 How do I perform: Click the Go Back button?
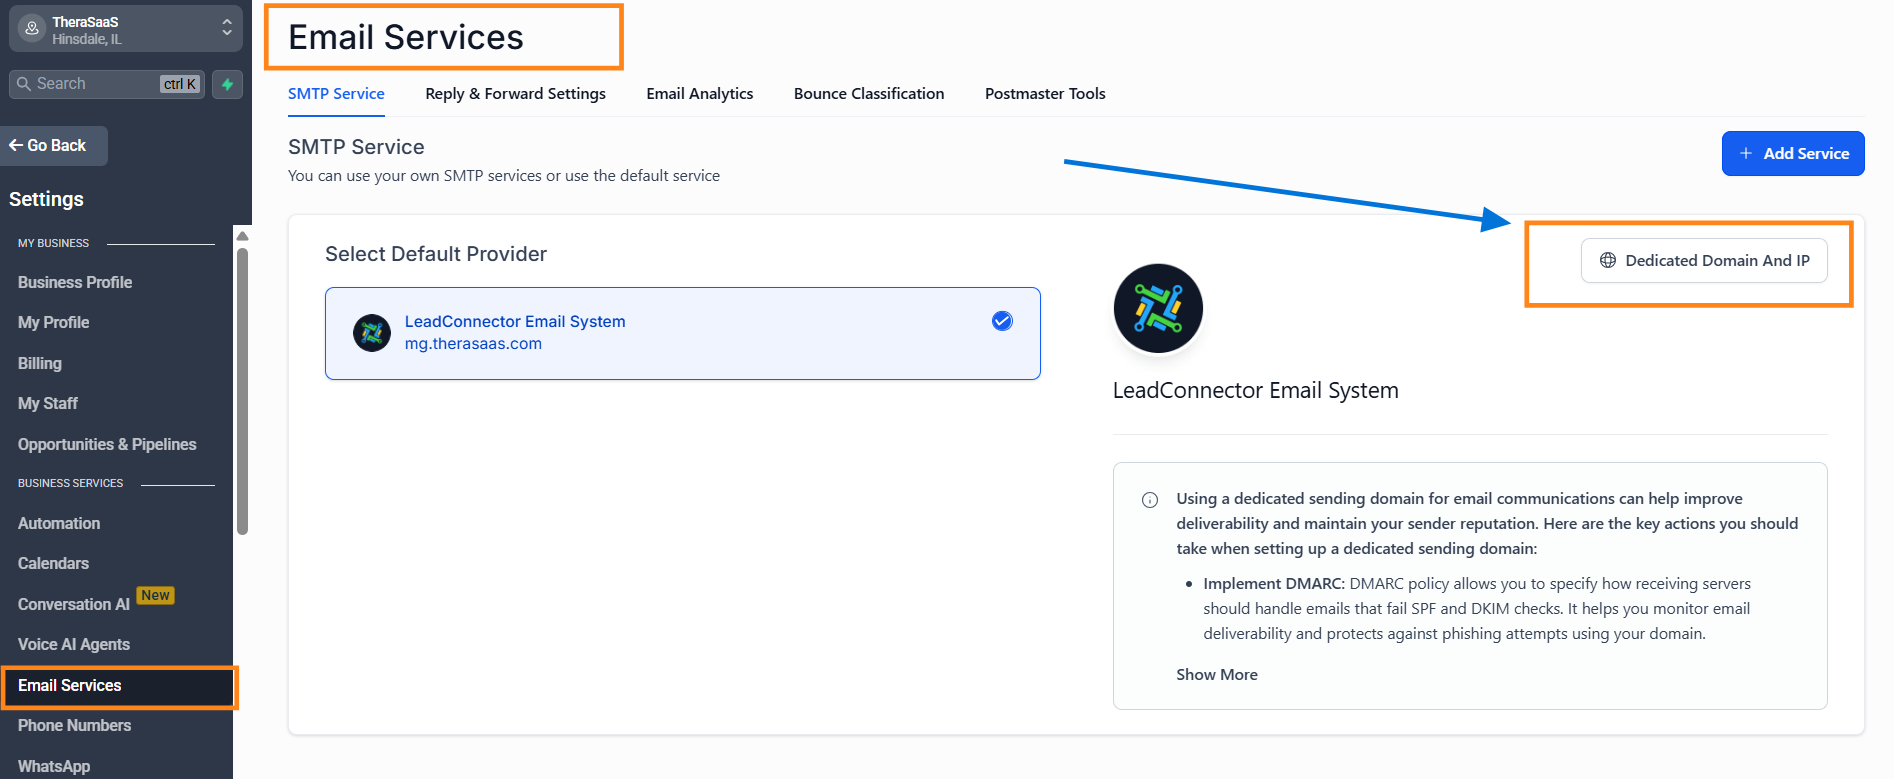click(x=54, y=146)
